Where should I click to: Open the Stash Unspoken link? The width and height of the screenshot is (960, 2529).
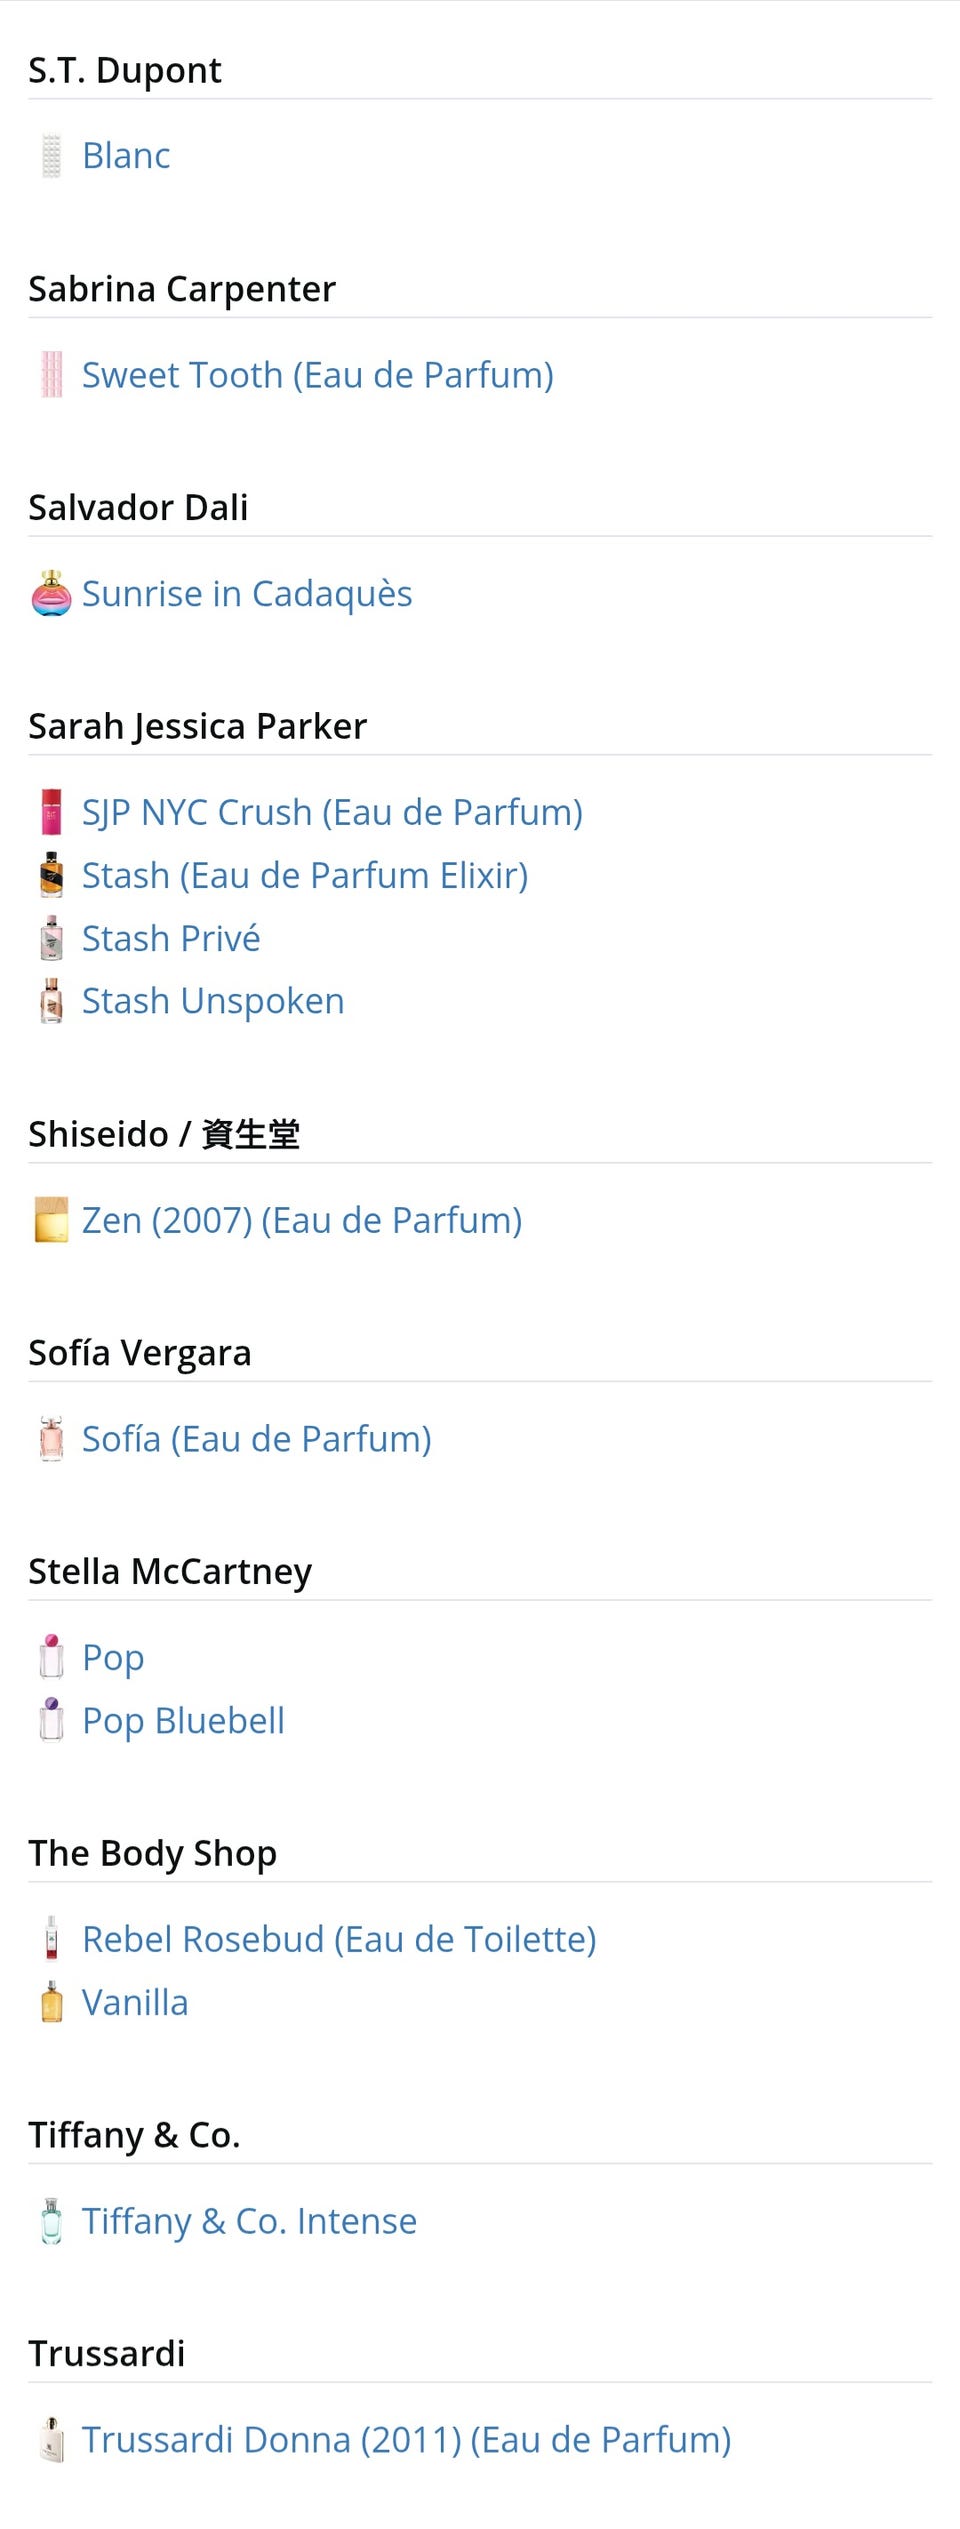point(213,1001)
